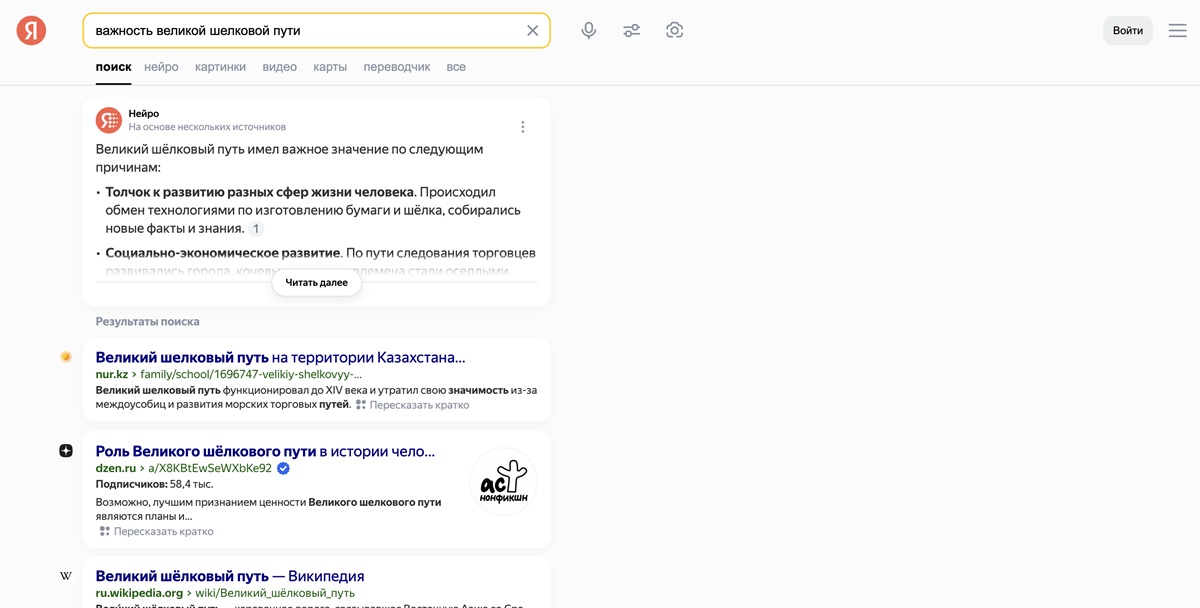
Task: Switch to the переводчик tab
Action: (396, 67)
